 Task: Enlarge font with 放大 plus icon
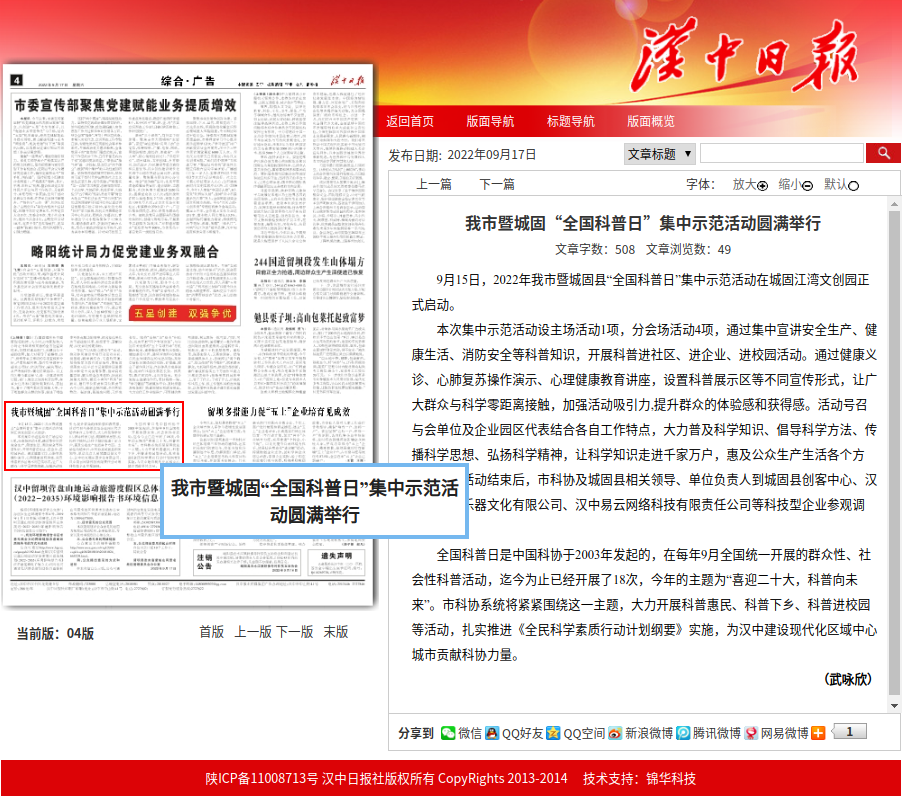tap(762, 185)
